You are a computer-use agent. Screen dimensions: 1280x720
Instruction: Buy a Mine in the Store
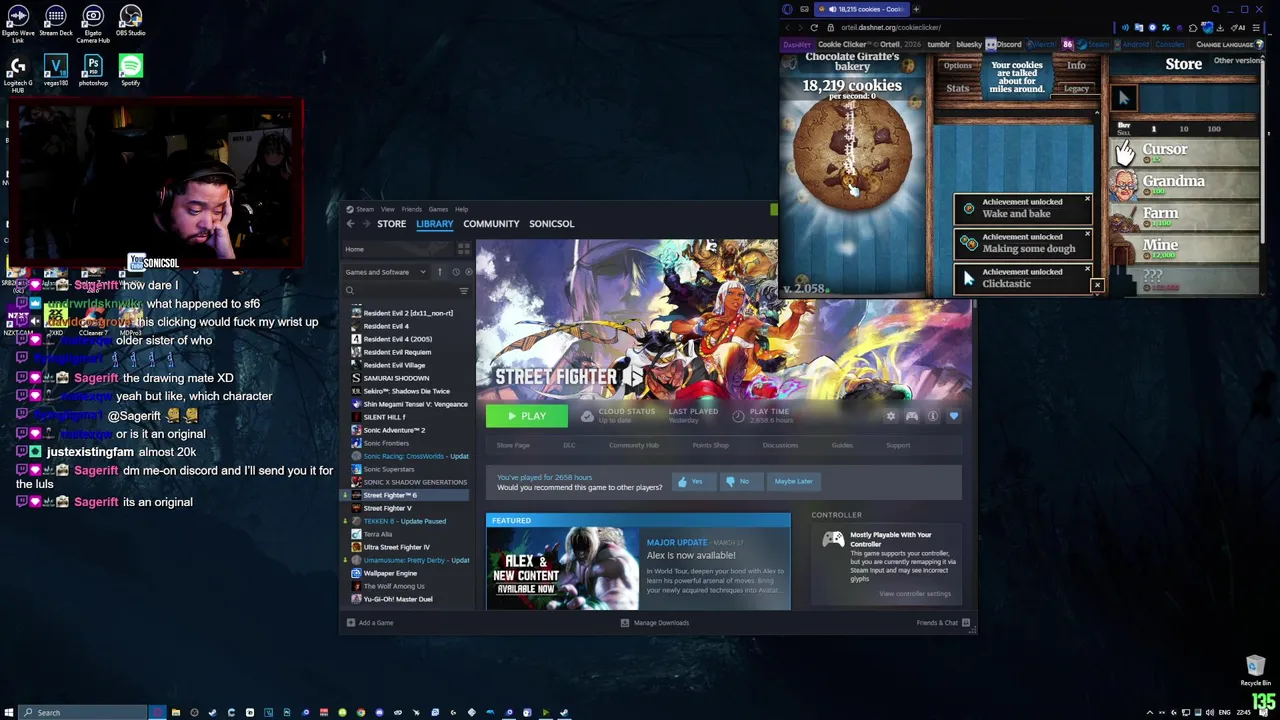click(x=1186, y=248)
